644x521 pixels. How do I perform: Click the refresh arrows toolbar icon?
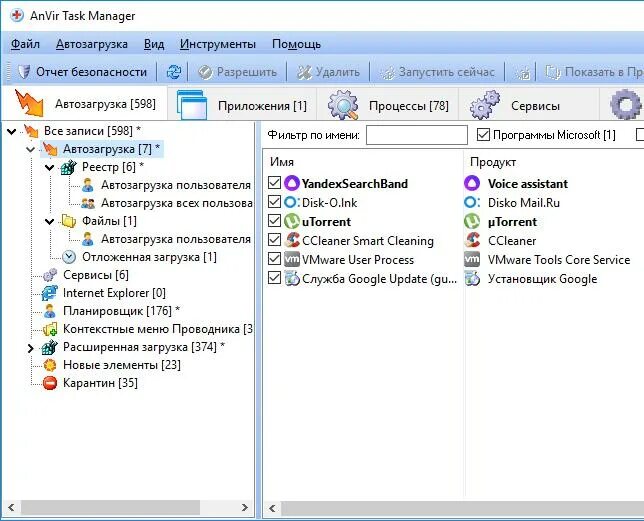coord(173,72)
